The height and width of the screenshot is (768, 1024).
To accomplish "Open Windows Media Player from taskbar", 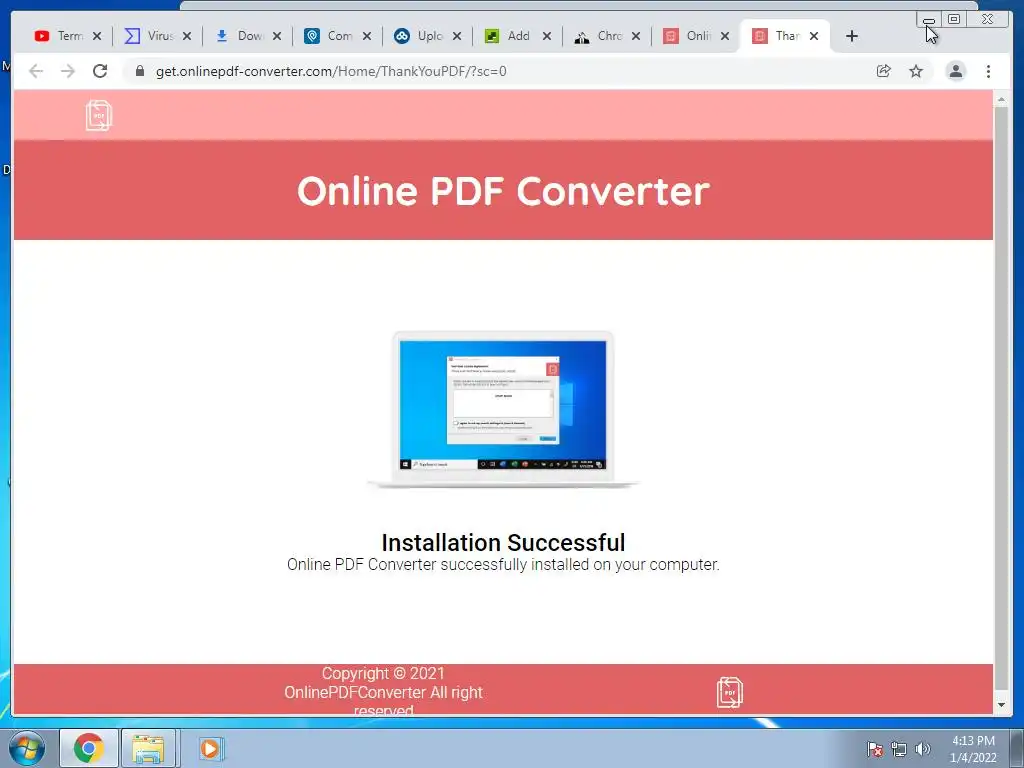I will (210, 748).
